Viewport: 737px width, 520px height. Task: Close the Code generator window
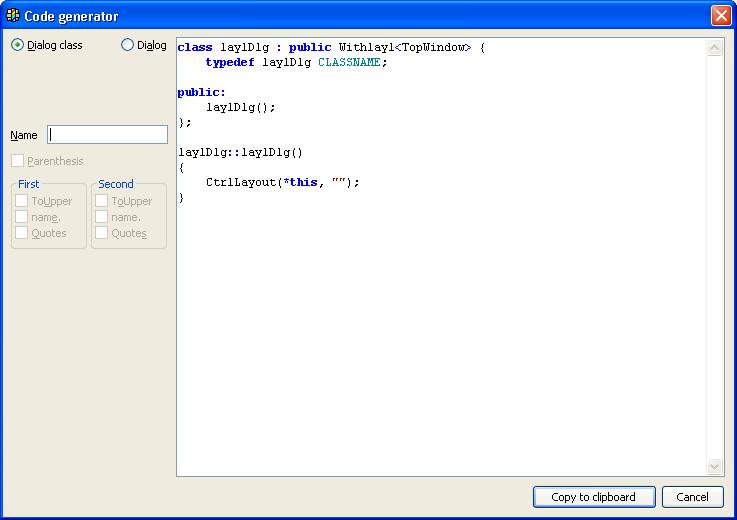point(720,16)
